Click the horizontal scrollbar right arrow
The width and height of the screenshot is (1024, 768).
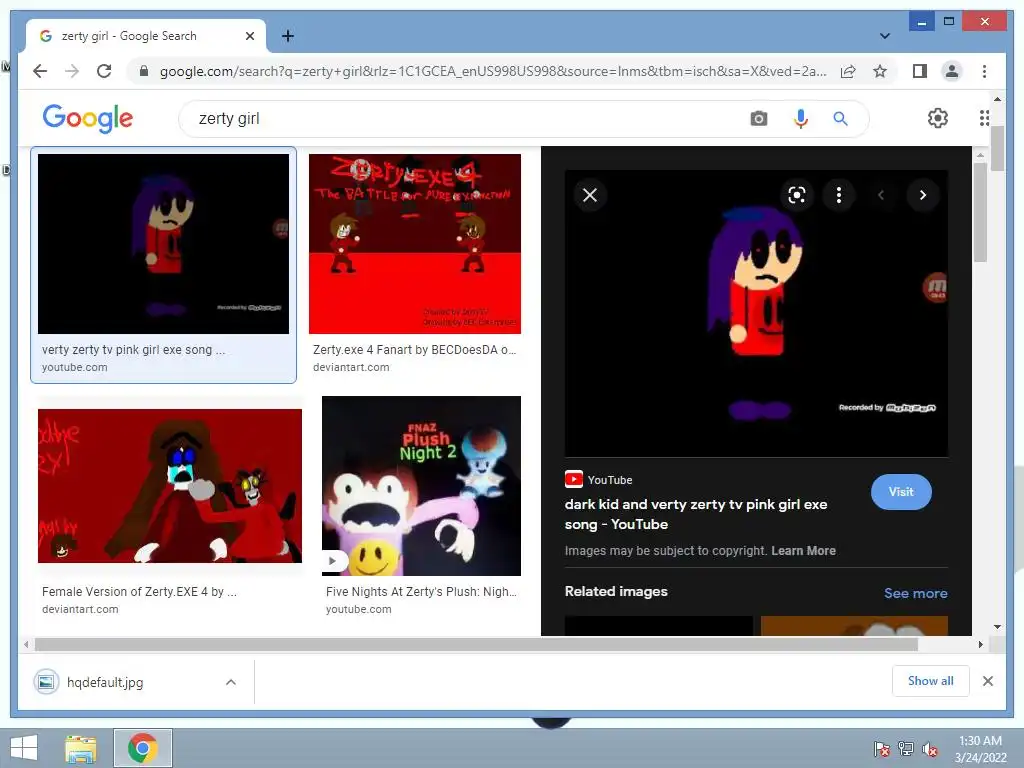click(980, 645)
